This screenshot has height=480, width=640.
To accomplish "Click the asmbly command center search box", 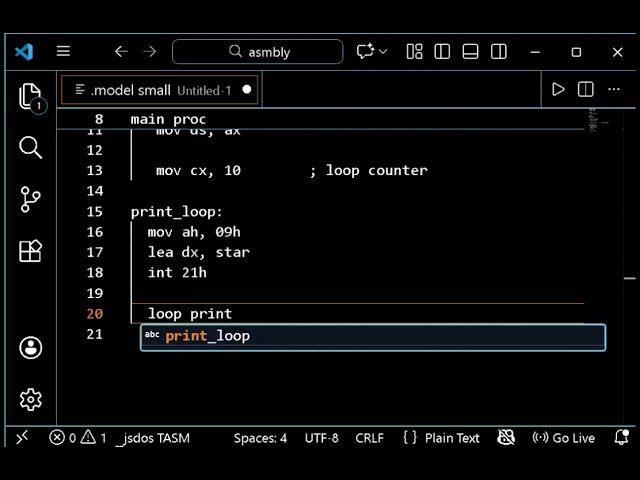I will coord(258,52).
